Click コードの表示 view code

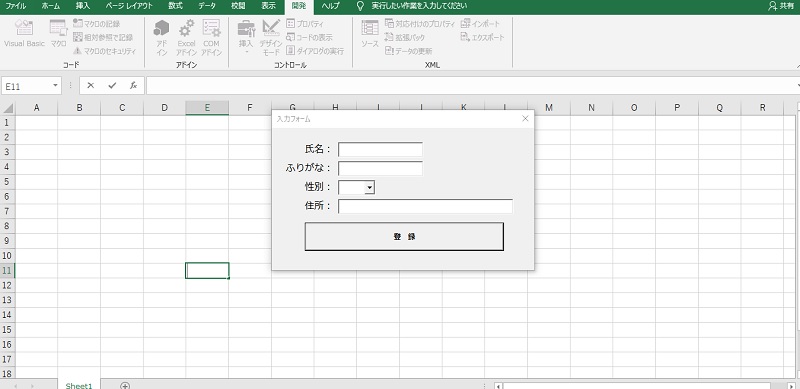310,37
